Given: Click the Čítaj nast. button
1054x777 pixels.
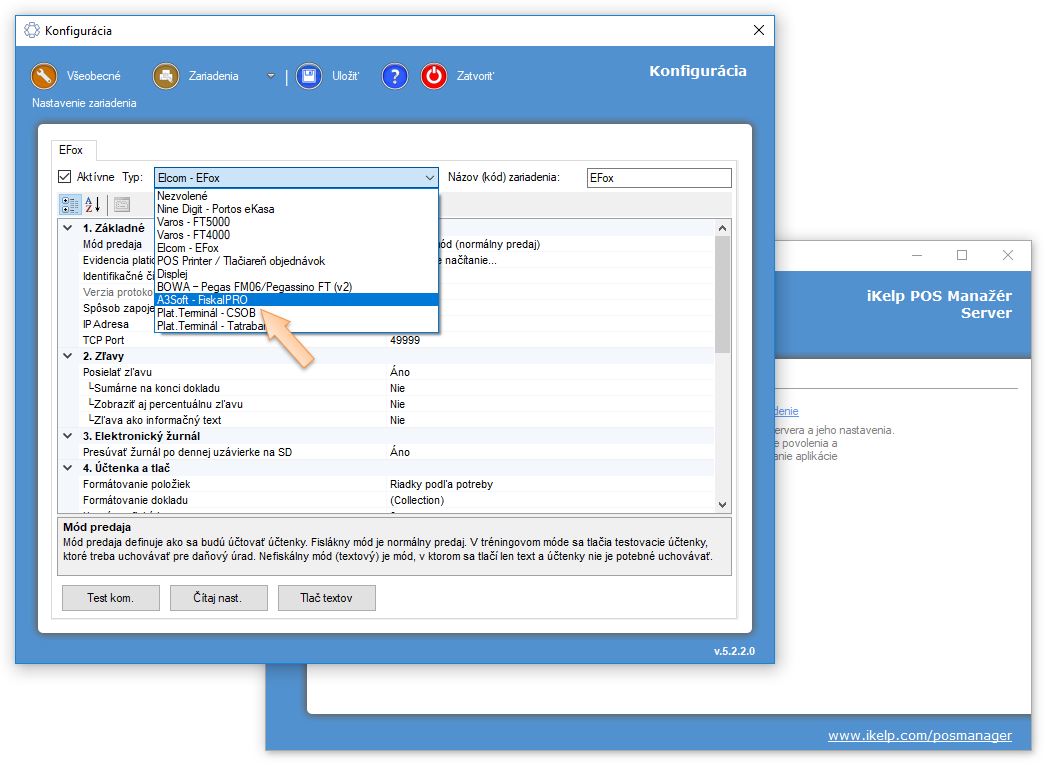Looking at the screenshot, I should click(218, 598).
